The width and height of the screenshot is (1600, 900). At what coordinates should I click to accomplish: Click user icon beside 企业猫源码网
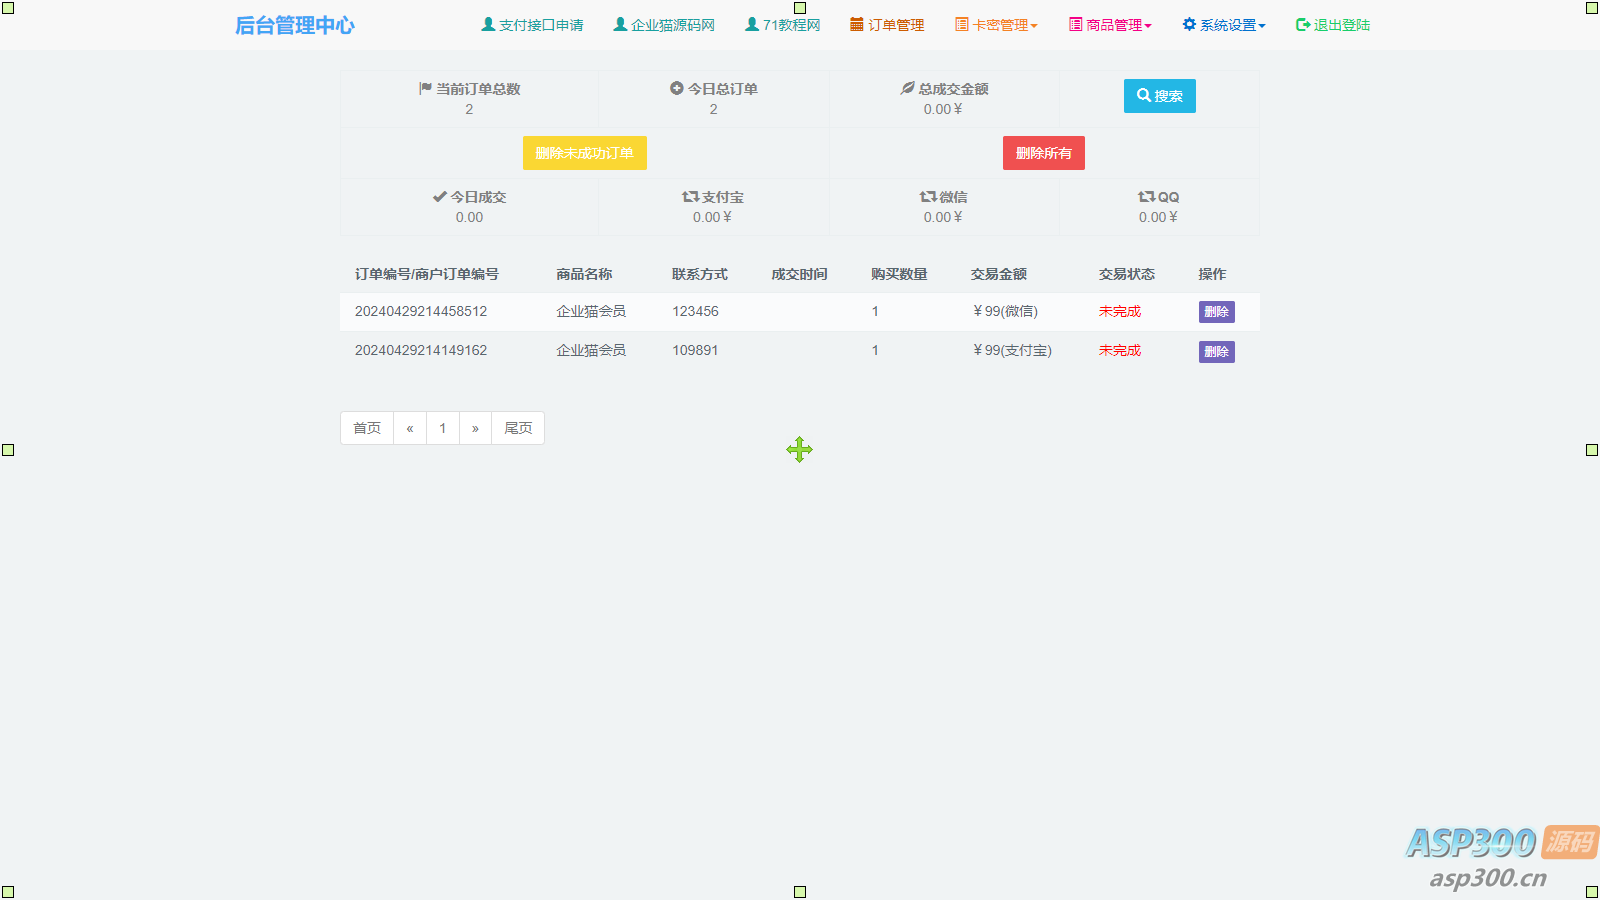pyautogui.click(x=620, y=24)
